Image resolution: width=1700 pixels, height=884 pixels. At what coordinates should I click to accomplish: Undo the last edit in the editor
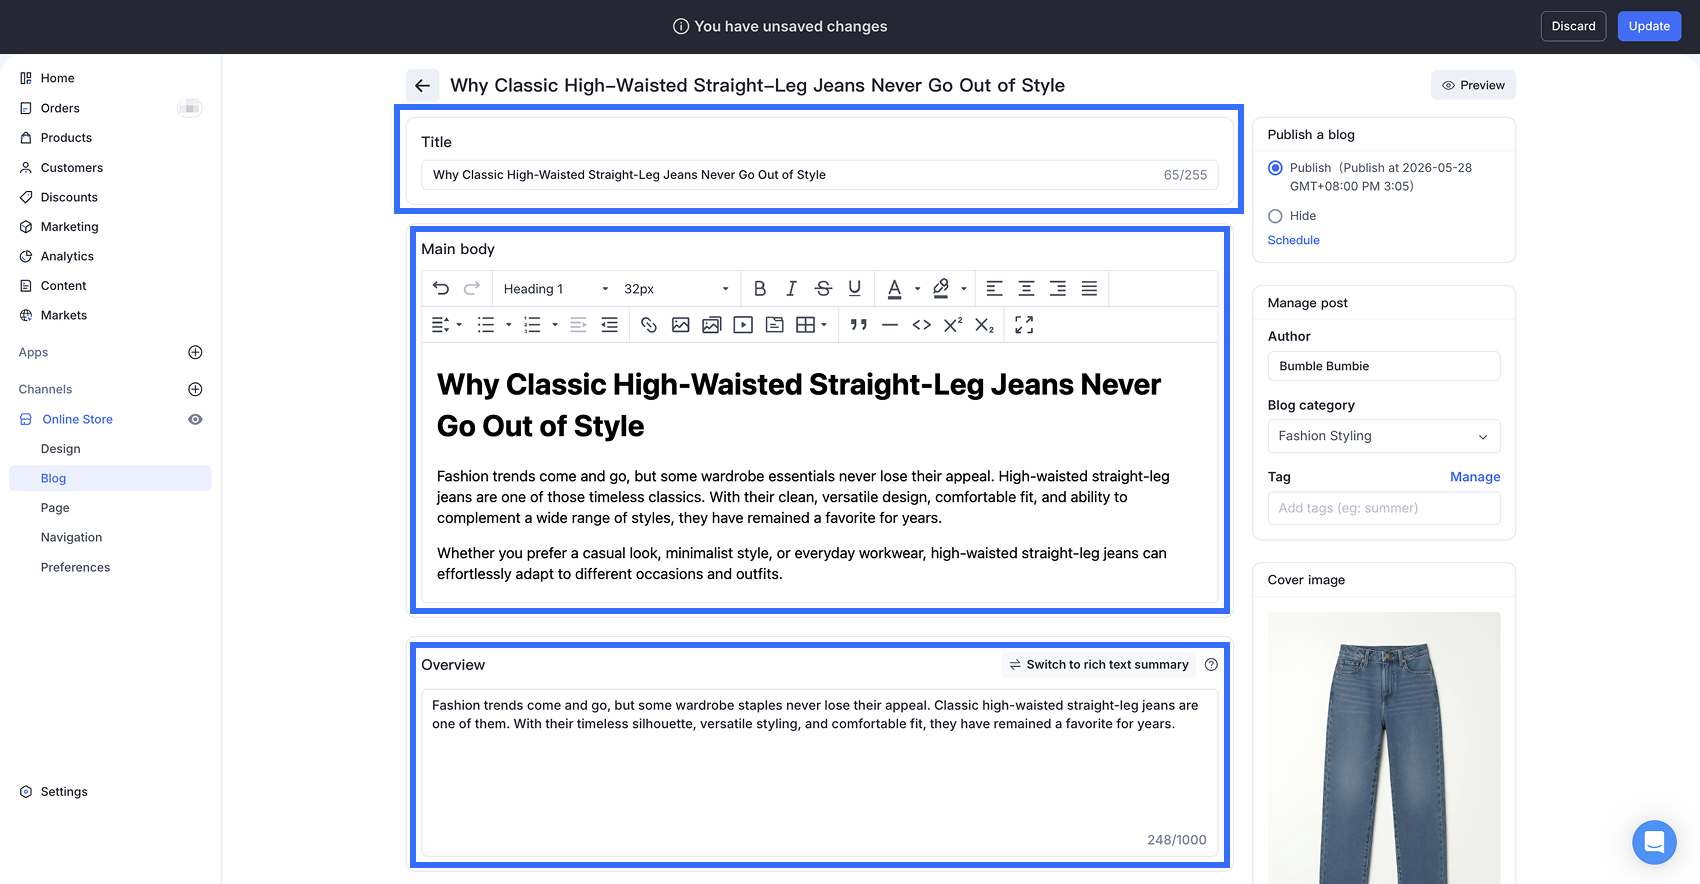tap(441, 288)
